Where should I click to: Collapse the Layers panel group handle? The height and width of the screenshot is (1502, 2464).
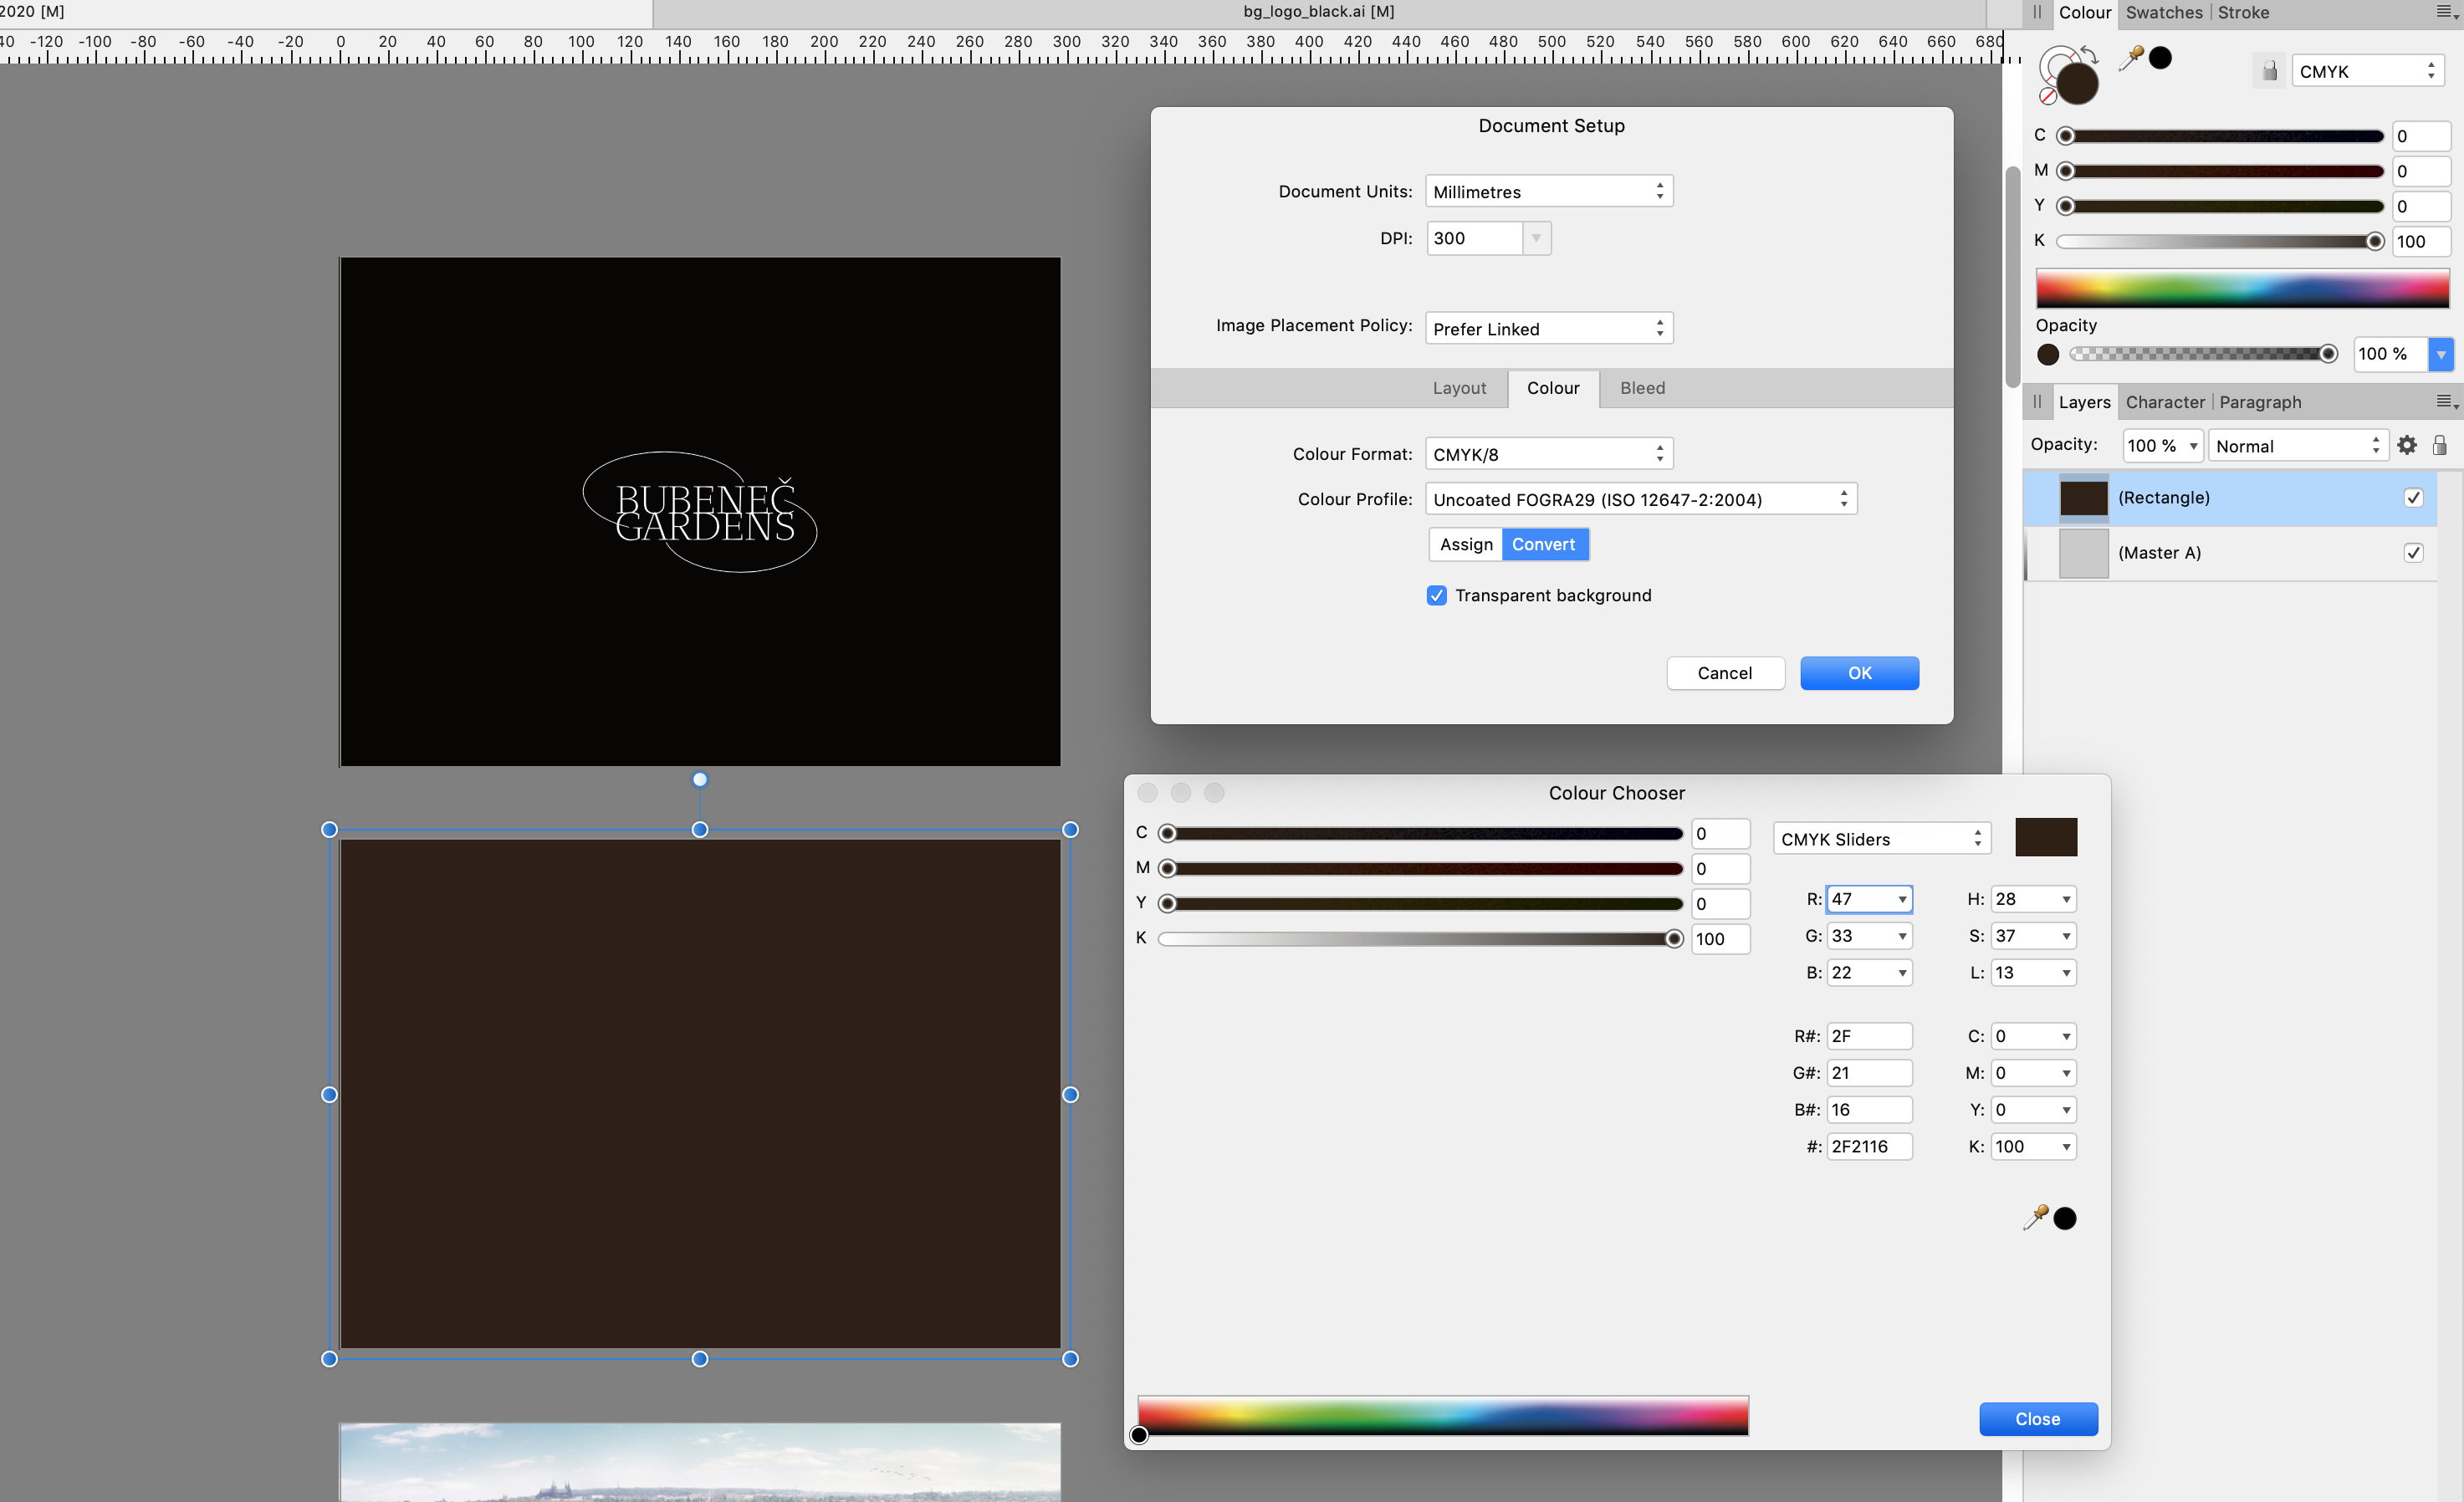2037,402
